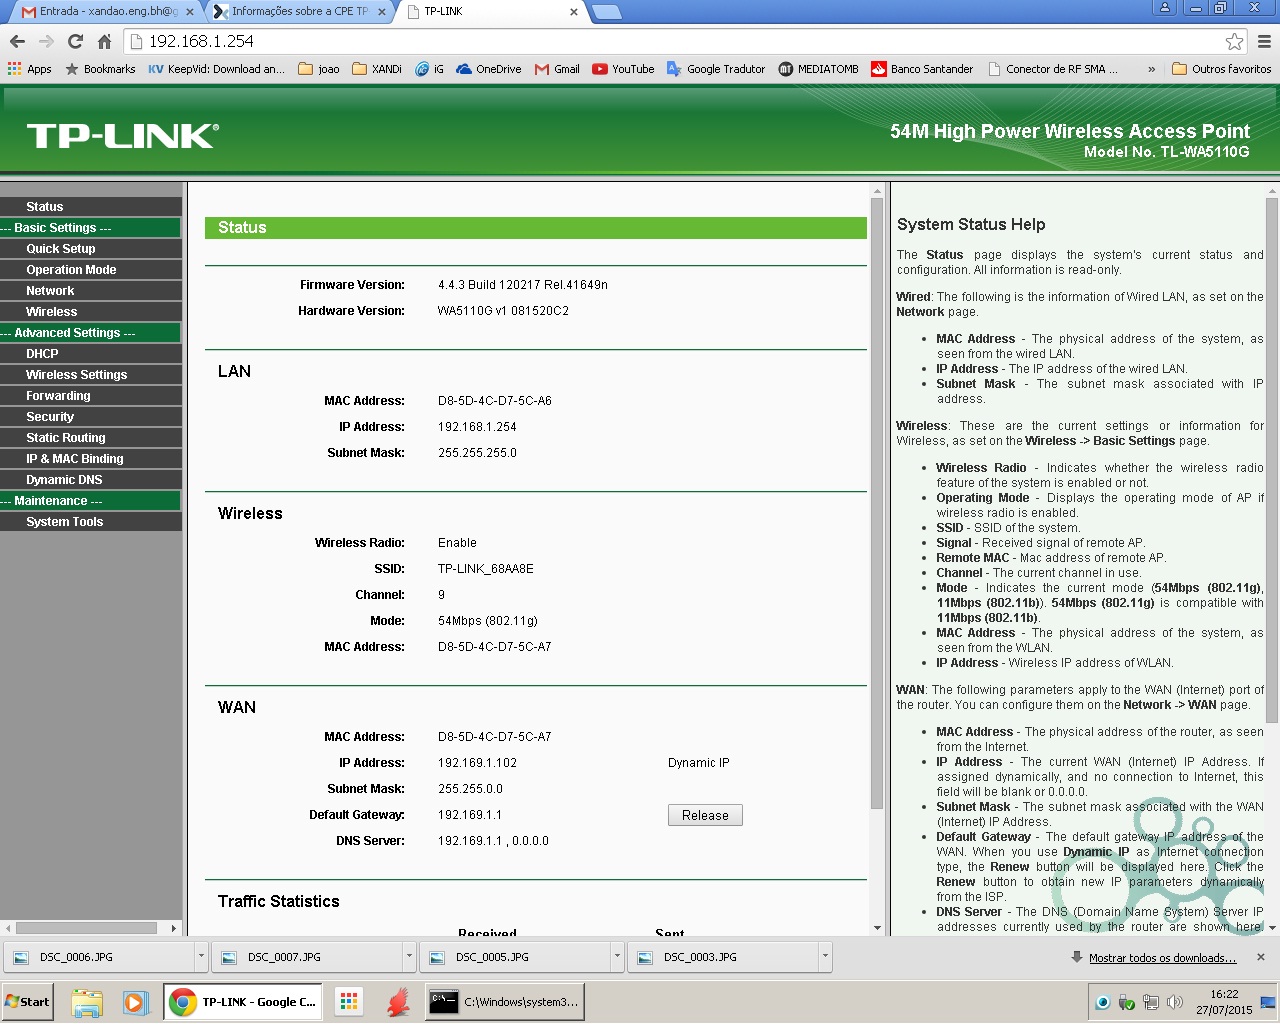
Task: Close the Informações sobre a CPE tab
Action: pyautogui.click(x=381, y=12)
